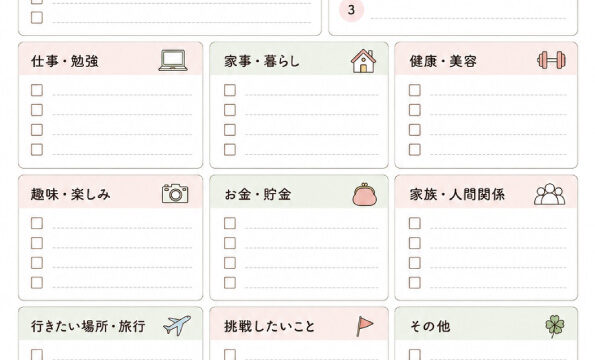
Task: Click the people icon beside 家族・人間関係
Action: pos(549,194)
